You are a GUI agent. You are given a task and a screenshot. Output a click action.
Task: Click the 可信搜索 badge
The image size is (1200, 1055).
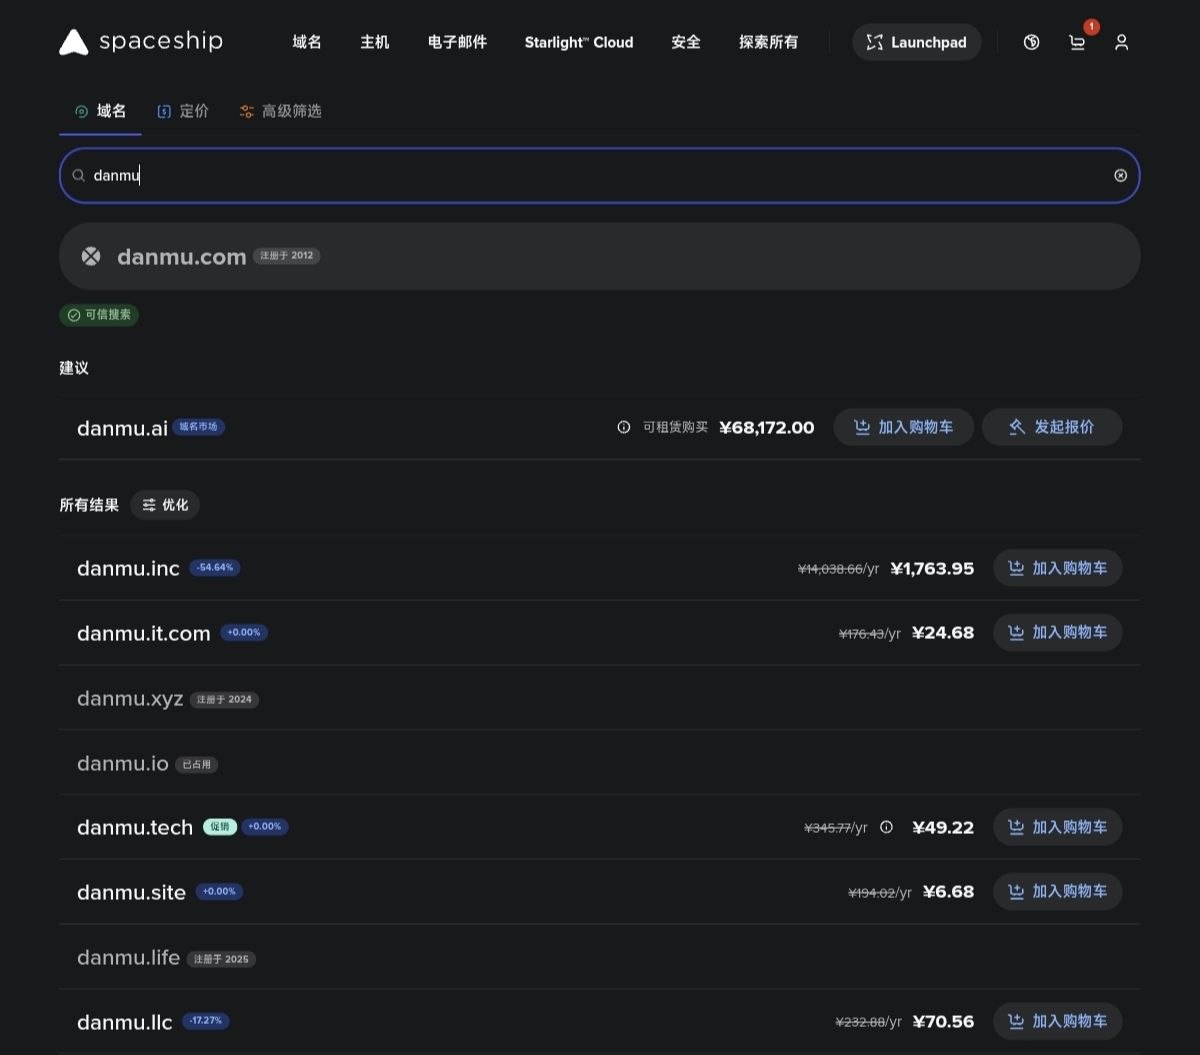tap(99, 315)
